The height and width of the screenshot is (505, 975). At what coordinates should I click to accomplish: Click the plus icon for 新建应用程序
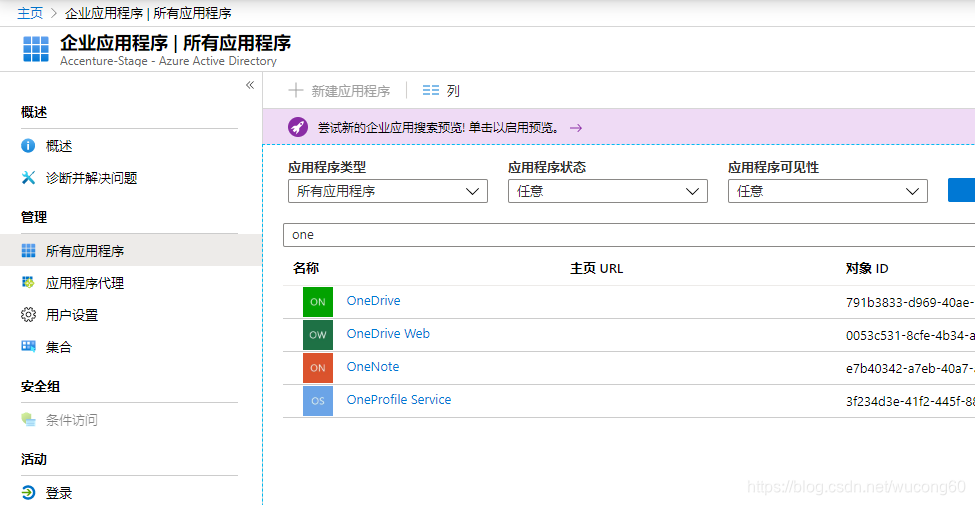(x=295, y=91)
